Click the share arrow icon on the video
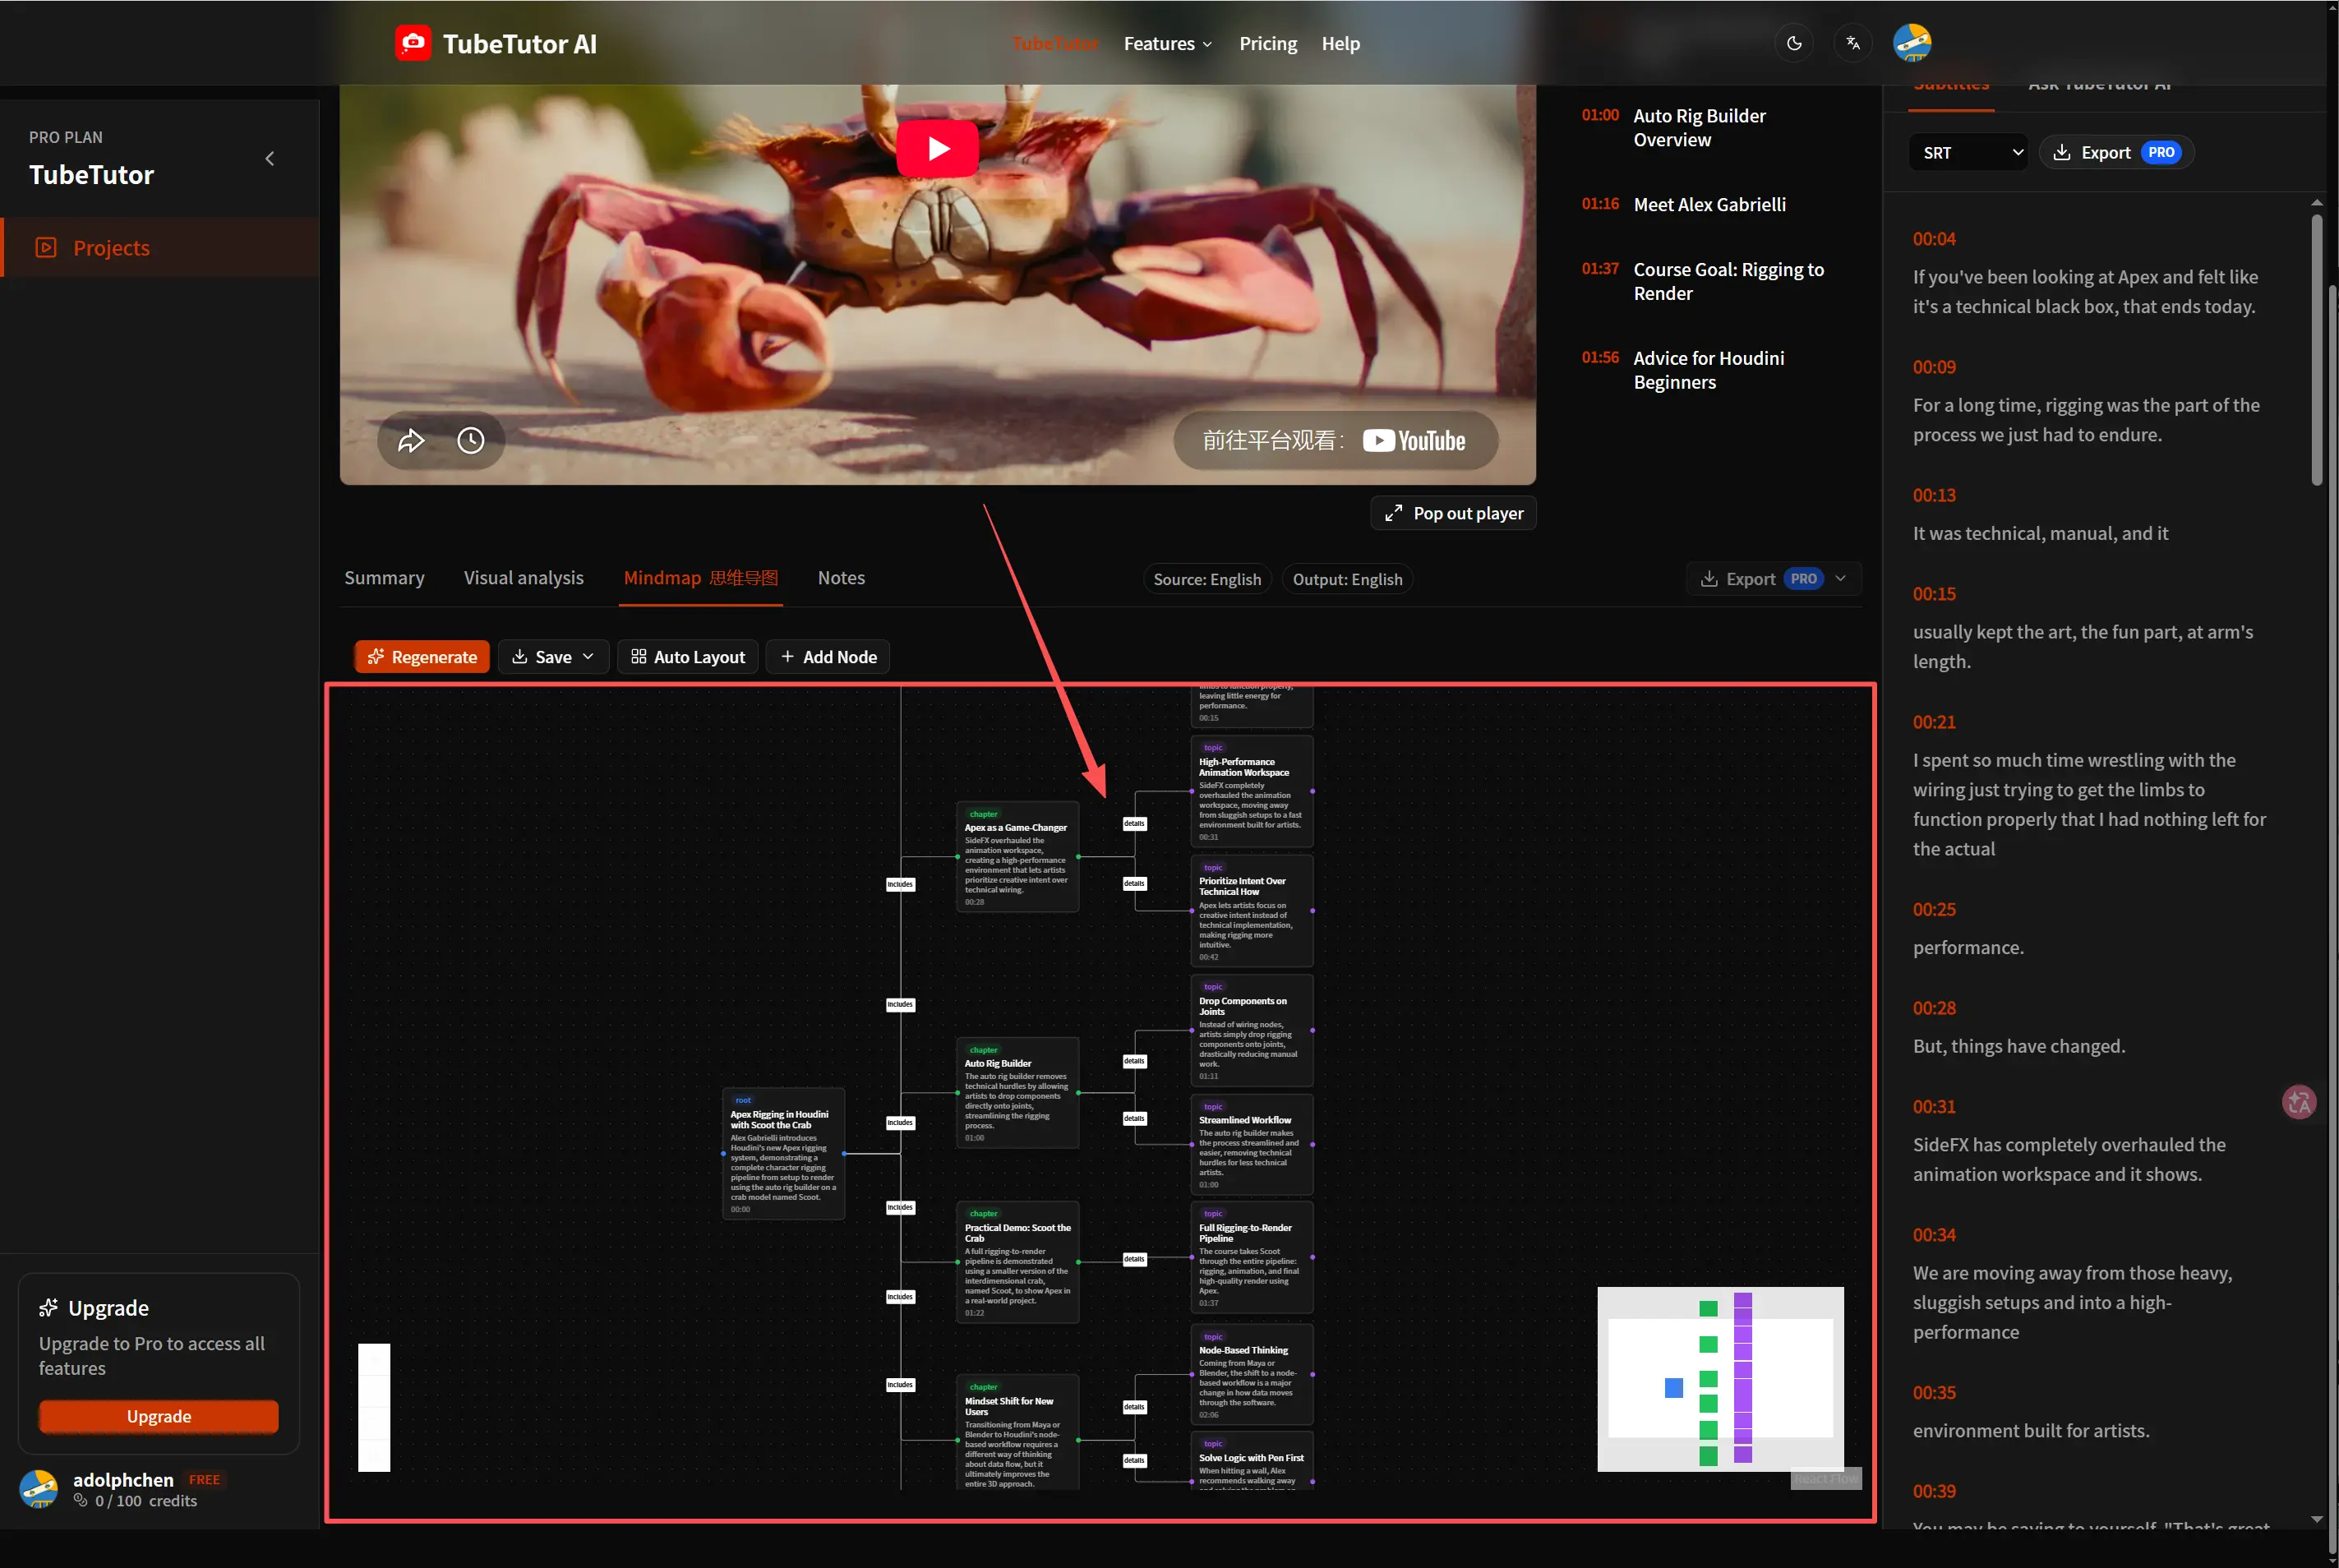The image size is (2339, 1568). pos(411,440)
